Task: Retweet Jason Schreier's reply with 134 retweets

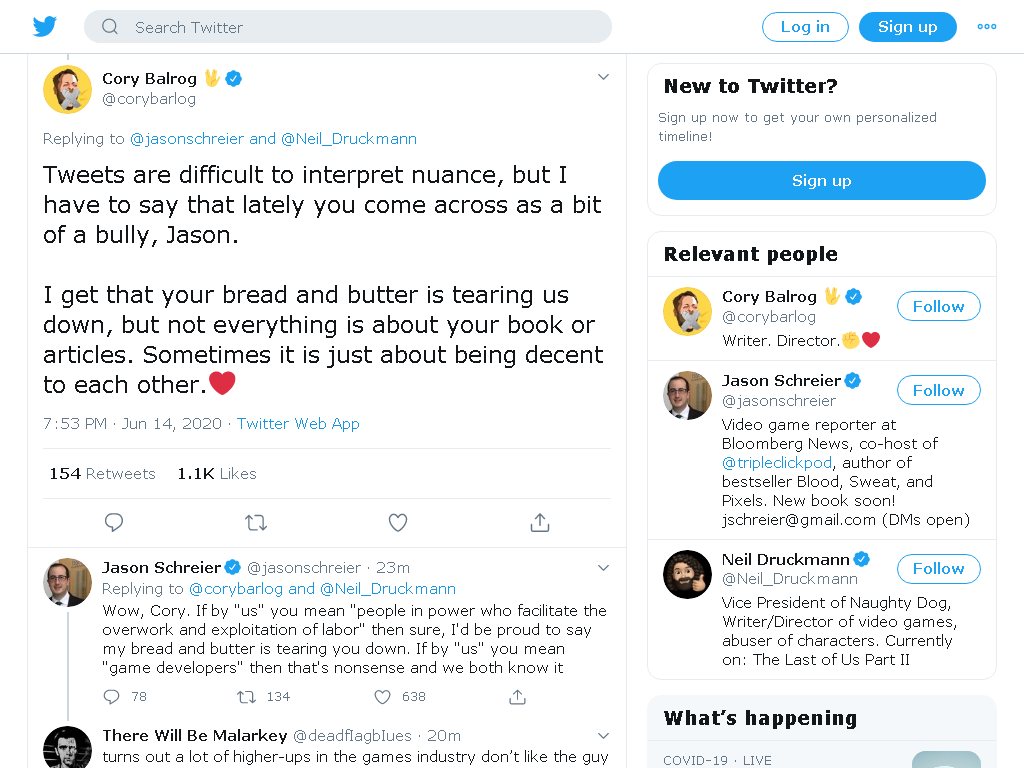Action: 246,697
